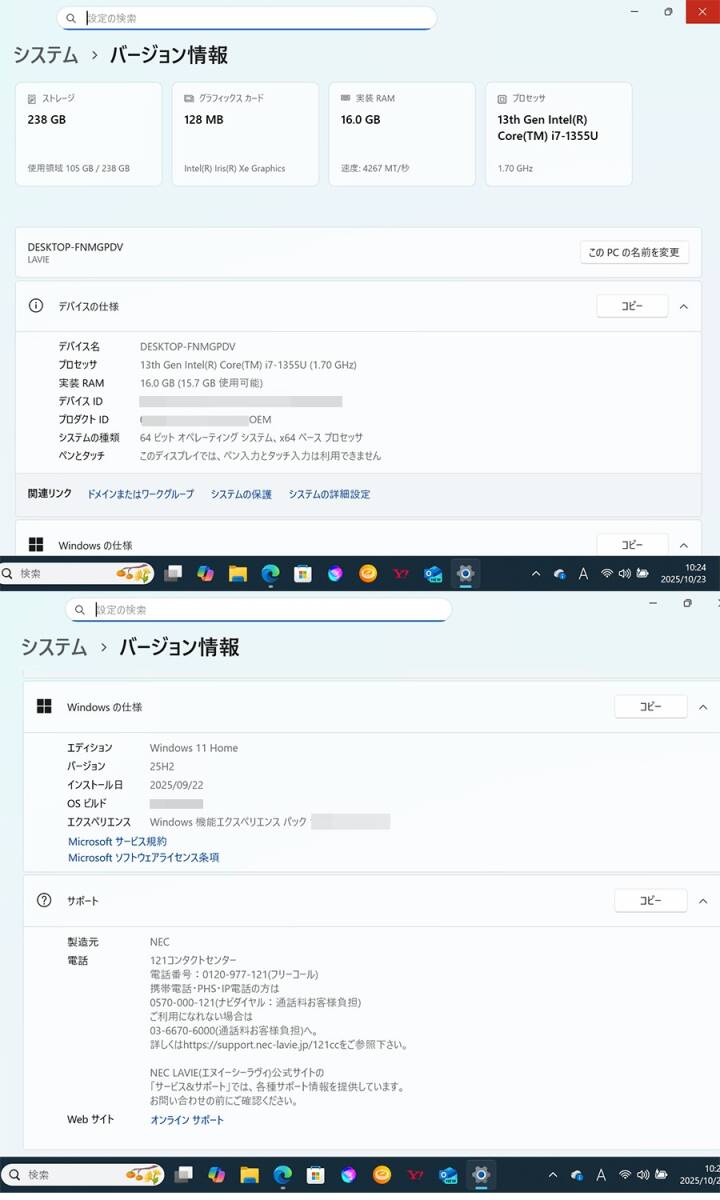
Task: Open Task View in the top screenshot's taskbar
Action: (173, 574)
